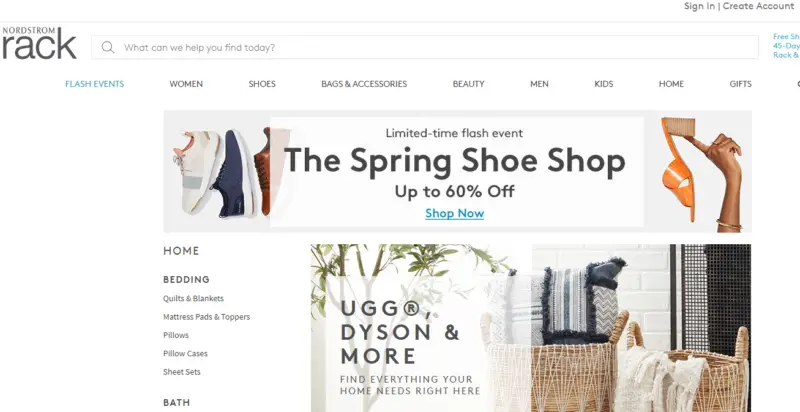Open the Kids category
Image resolution: width=800 pixels, height=412 pixels.
(x=604, y=84)
